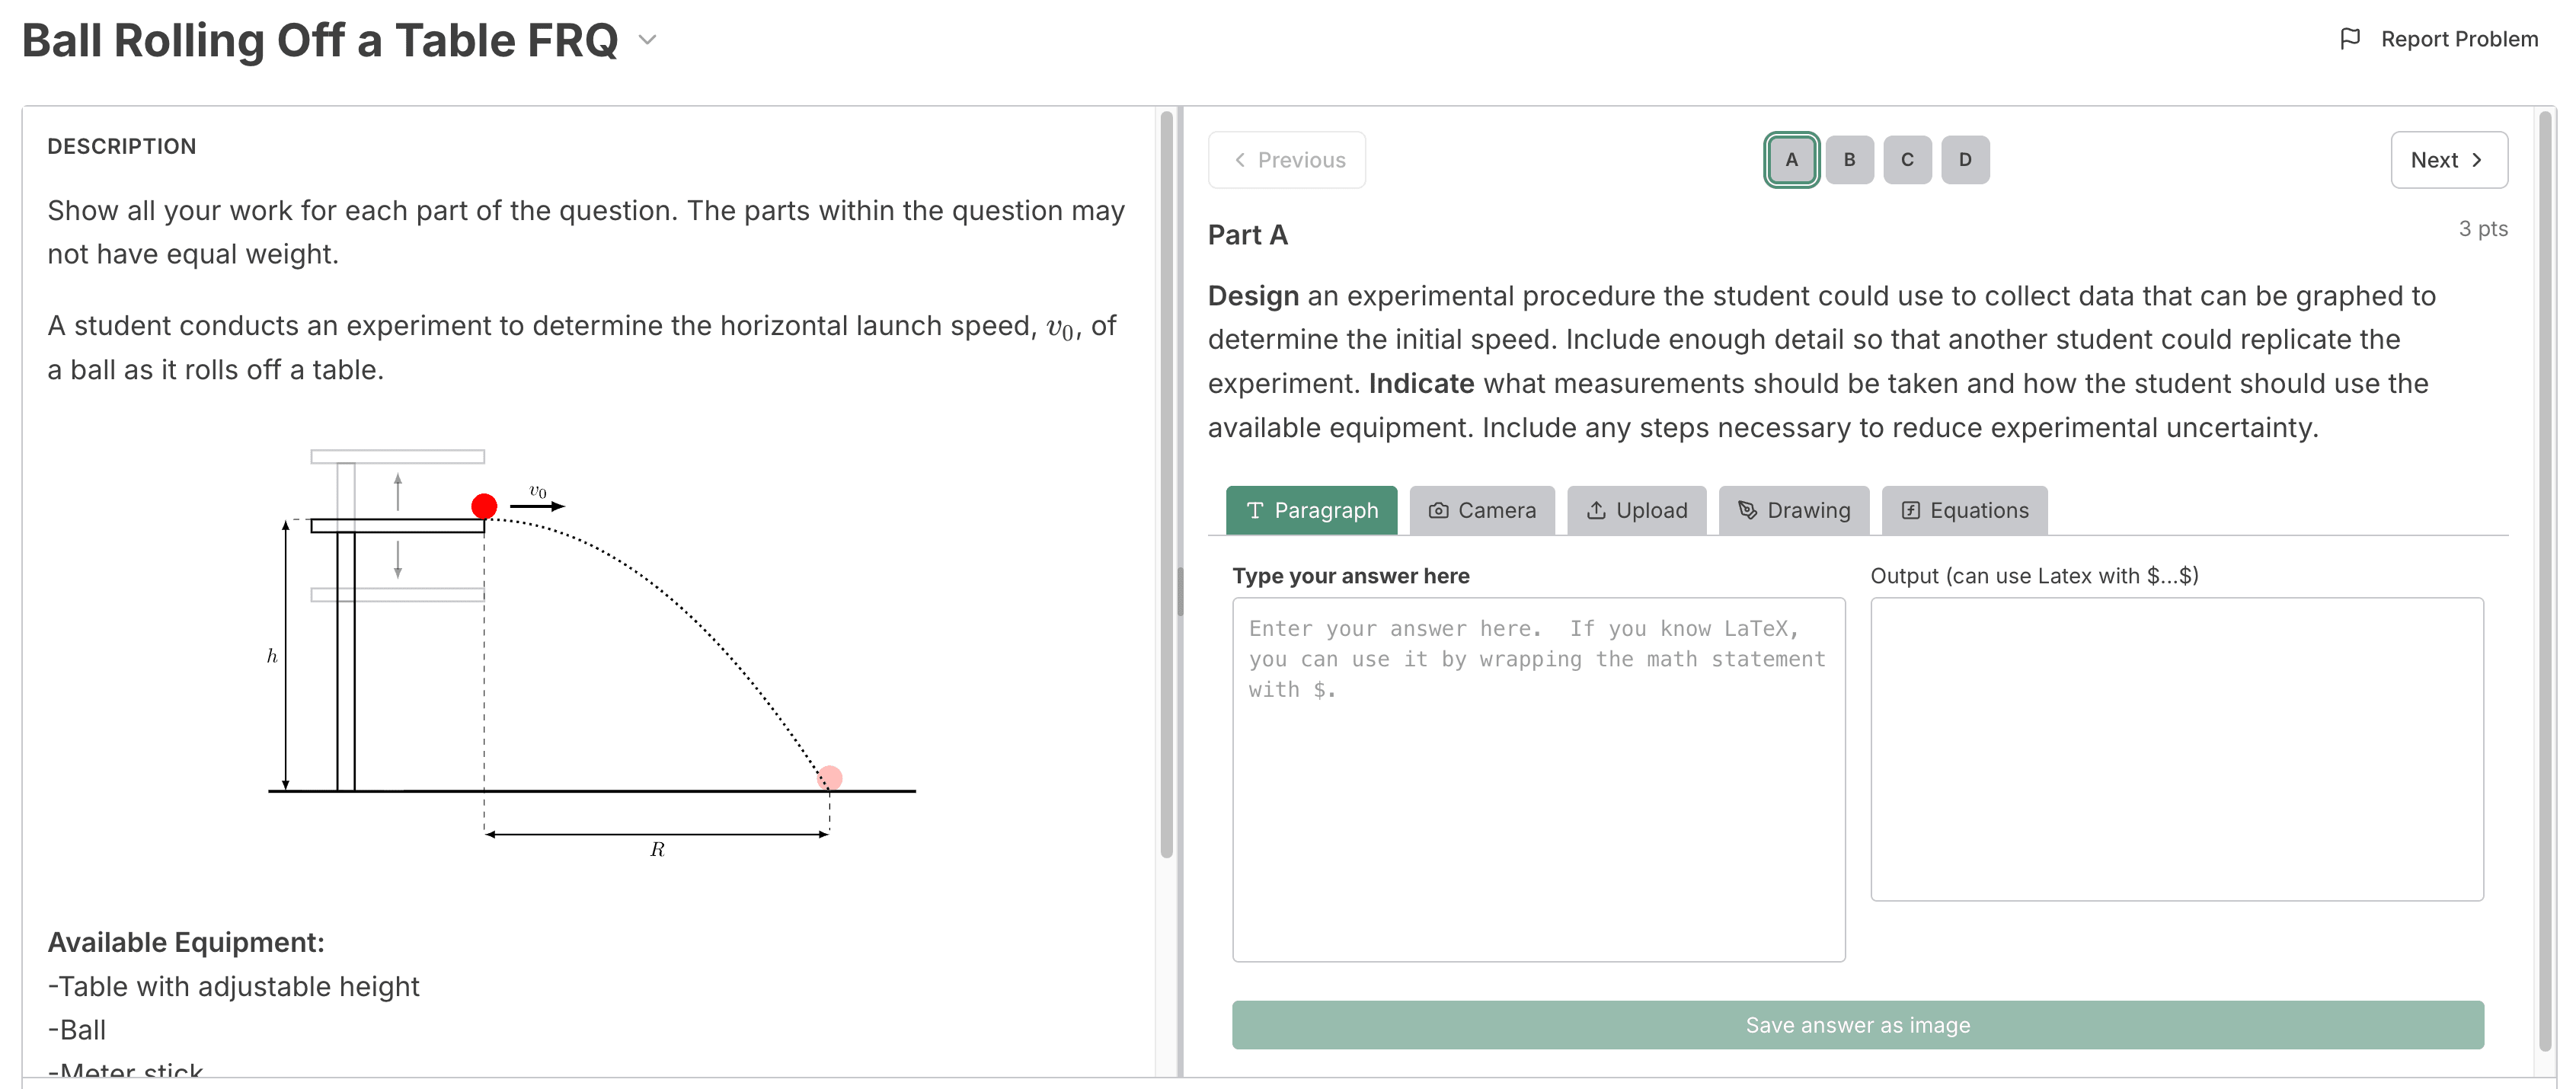Open the Equations editor
The height and width of the screenshot is (1089, 2576).
tap(1964, 510)
